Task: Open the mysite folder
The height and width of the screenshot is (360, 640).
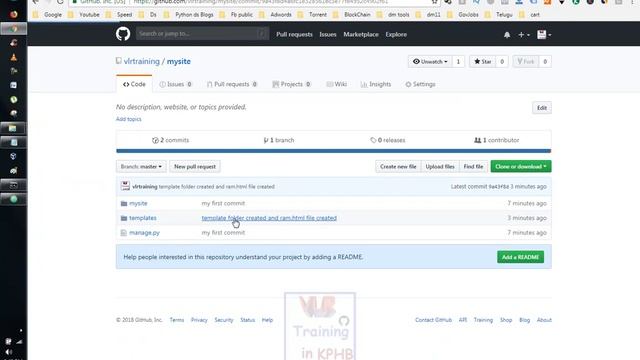Action: pos(138,203)
